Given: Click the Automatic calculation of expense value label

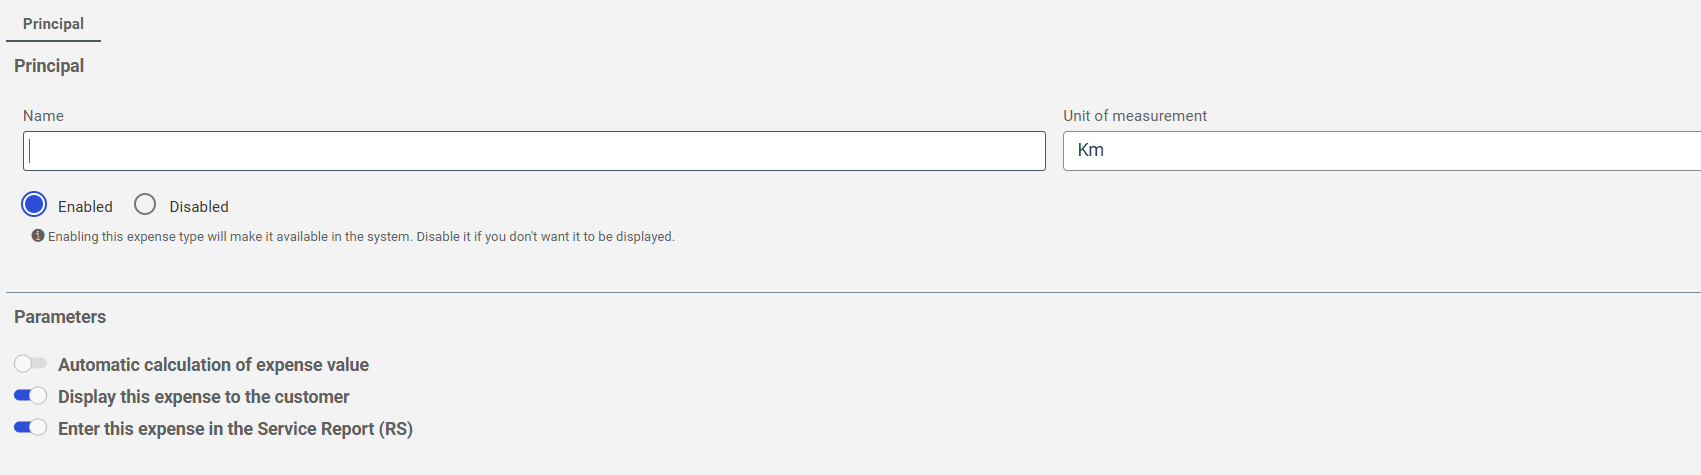Looking at the screenshot, I should (x=213, y=365).
